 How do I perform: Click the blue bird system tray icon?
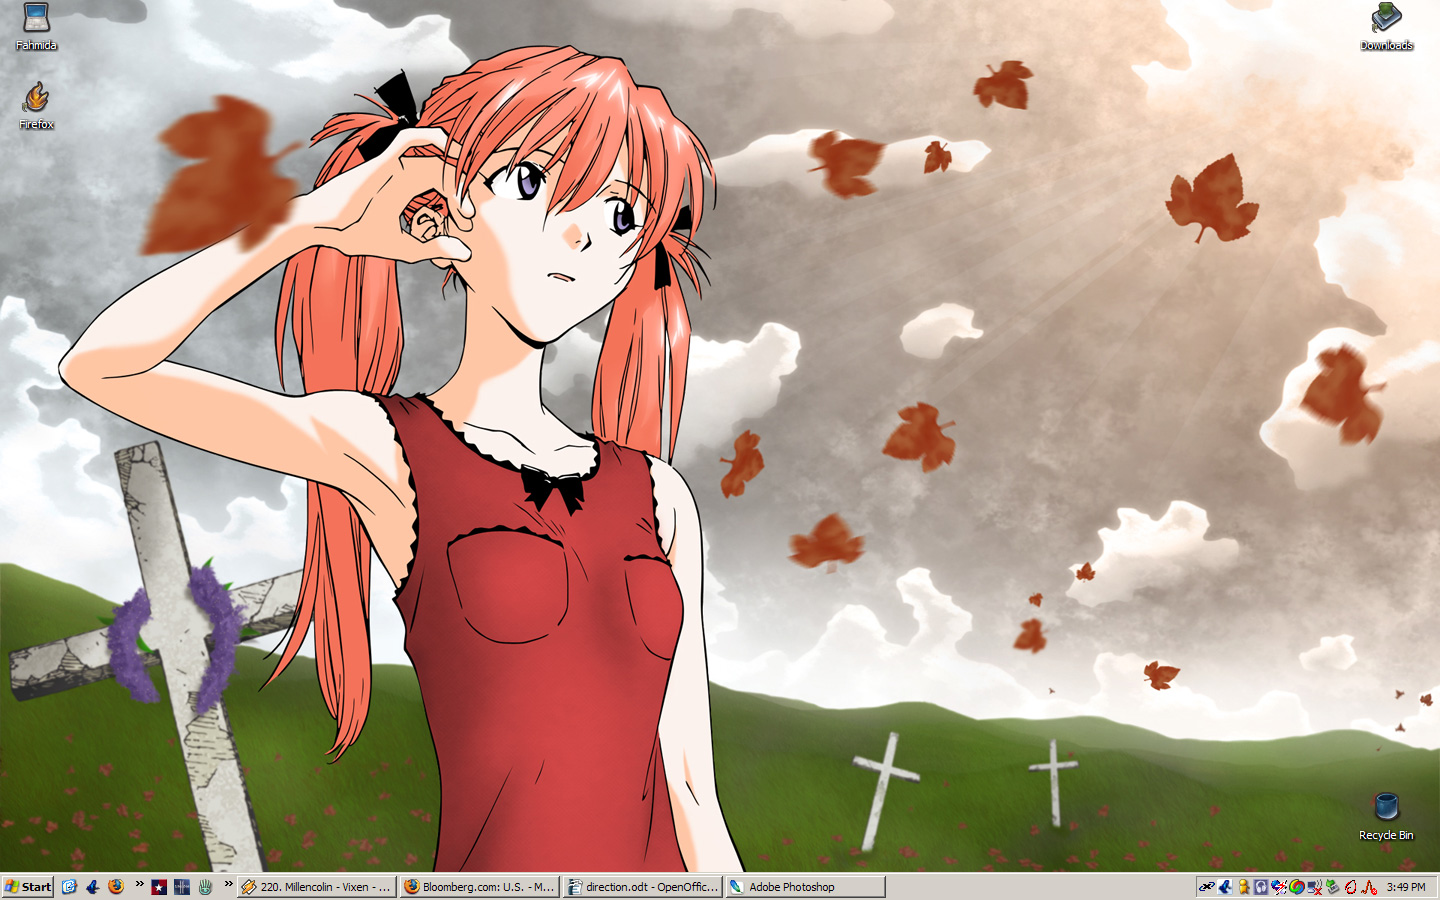click(x=1225, y=887)
